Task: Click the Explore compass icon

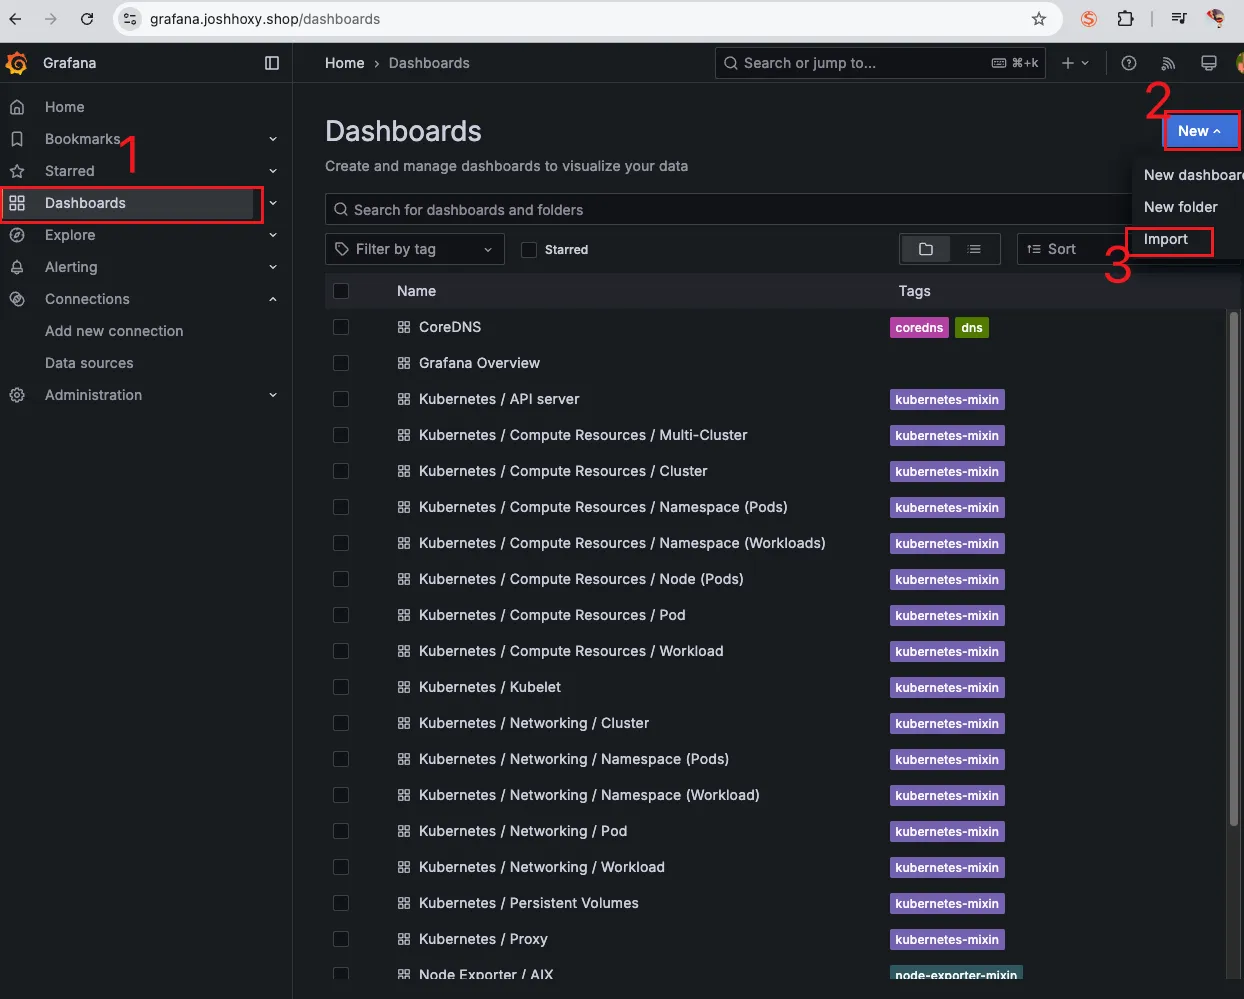Action: (x=17, y=235)
